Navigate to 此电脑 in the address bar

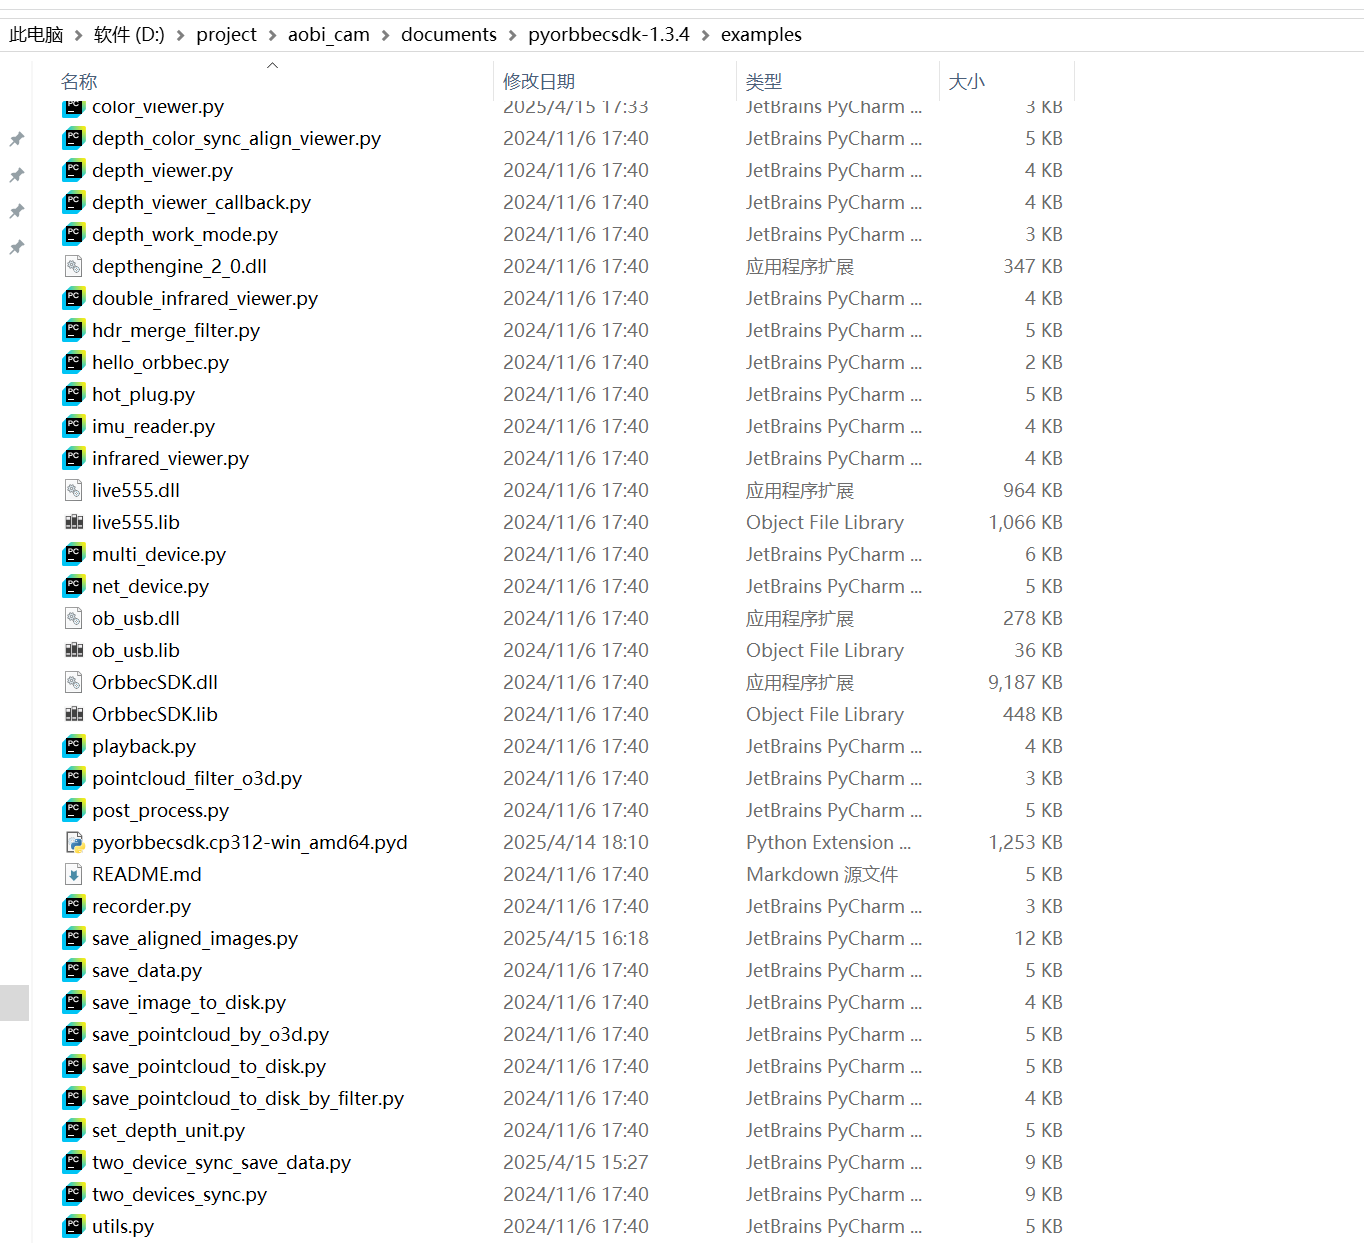point(36,34)
